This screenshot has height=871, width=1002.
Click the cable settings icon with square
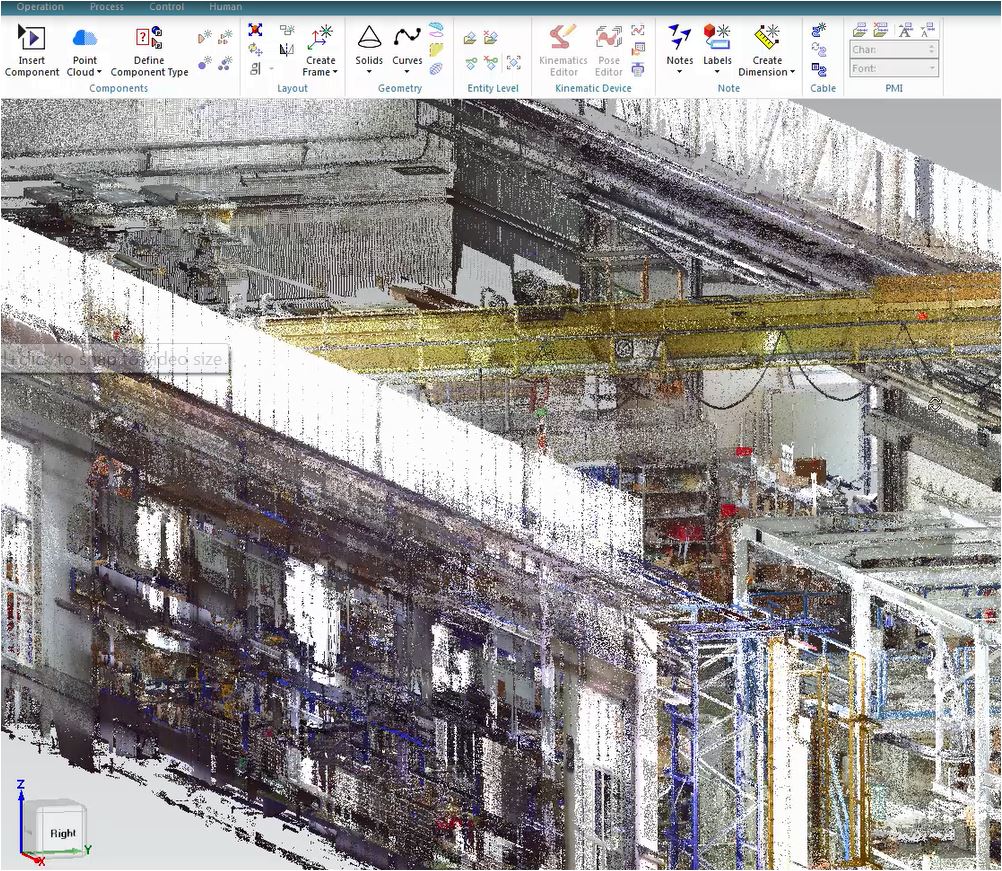point(819,68)
